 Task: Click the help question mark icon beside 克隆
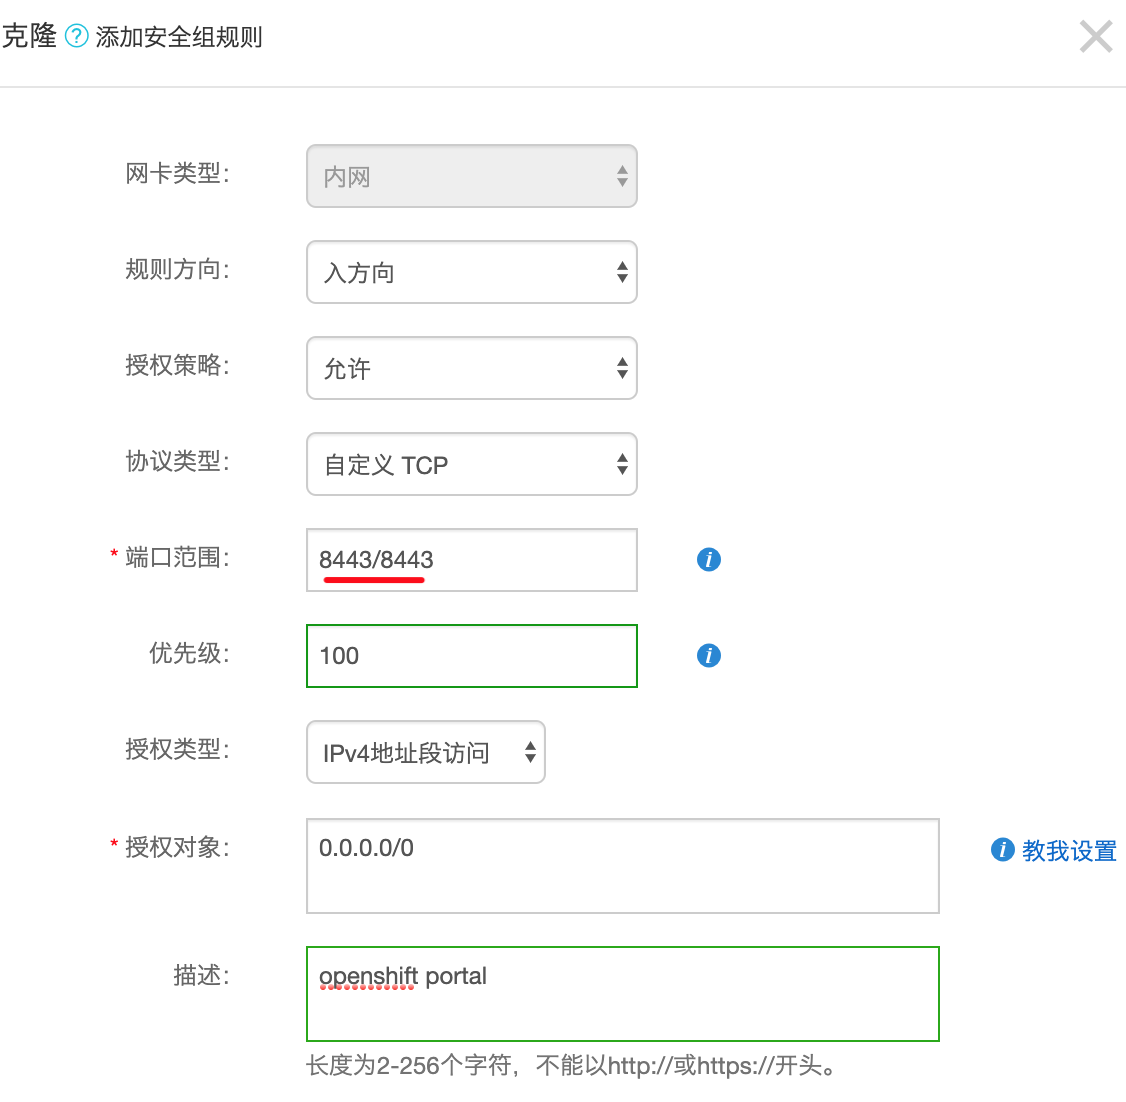76,35
